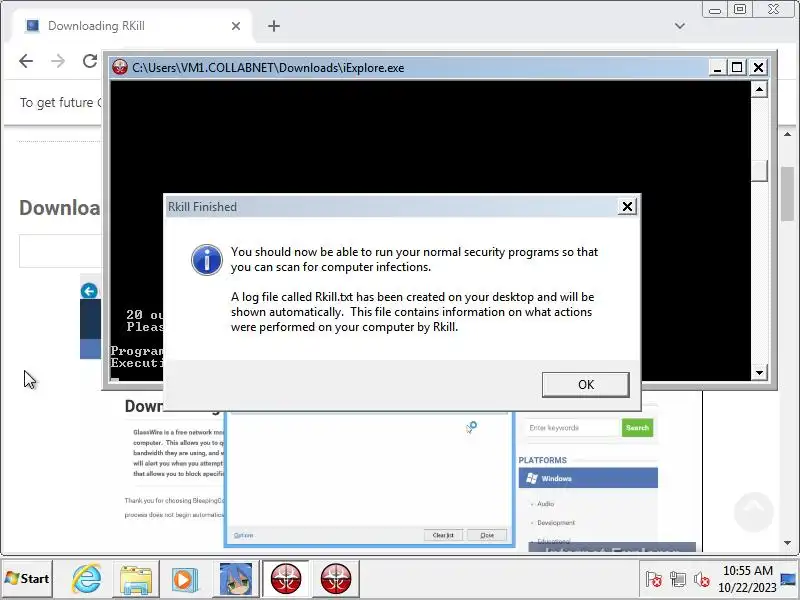This screenshot has width=800, height=600.
Task: Click the browser page scrollbar down arrow
Action: 787,543
